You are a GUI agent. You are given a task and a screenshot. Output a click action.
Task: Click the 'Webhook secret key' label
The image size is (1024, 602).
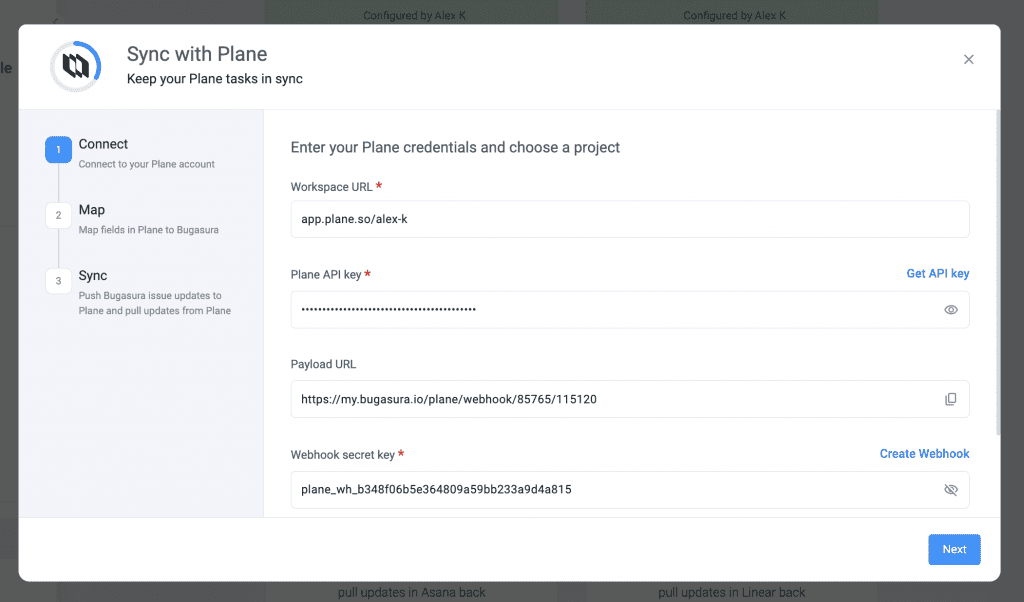[x=342, y=454]
